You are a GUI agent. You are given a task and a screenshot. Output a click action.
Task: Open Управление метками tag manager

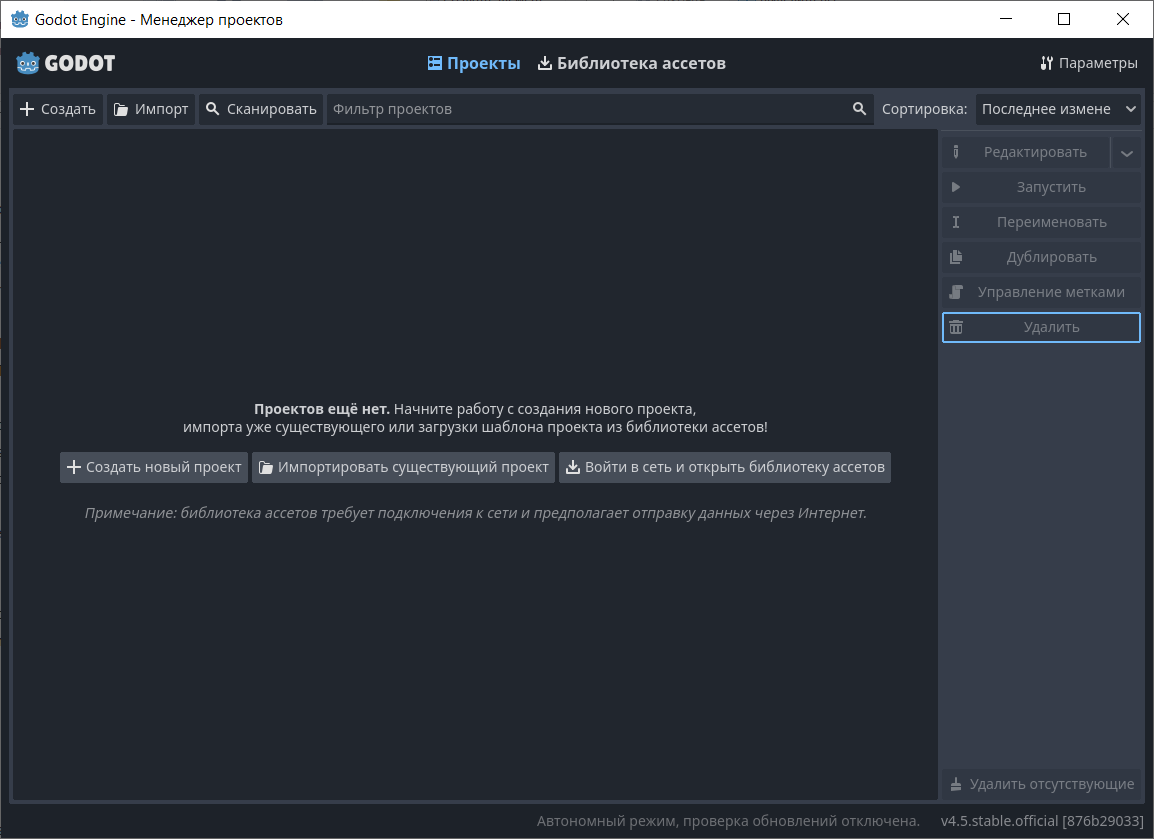[x=1041, y=292]
